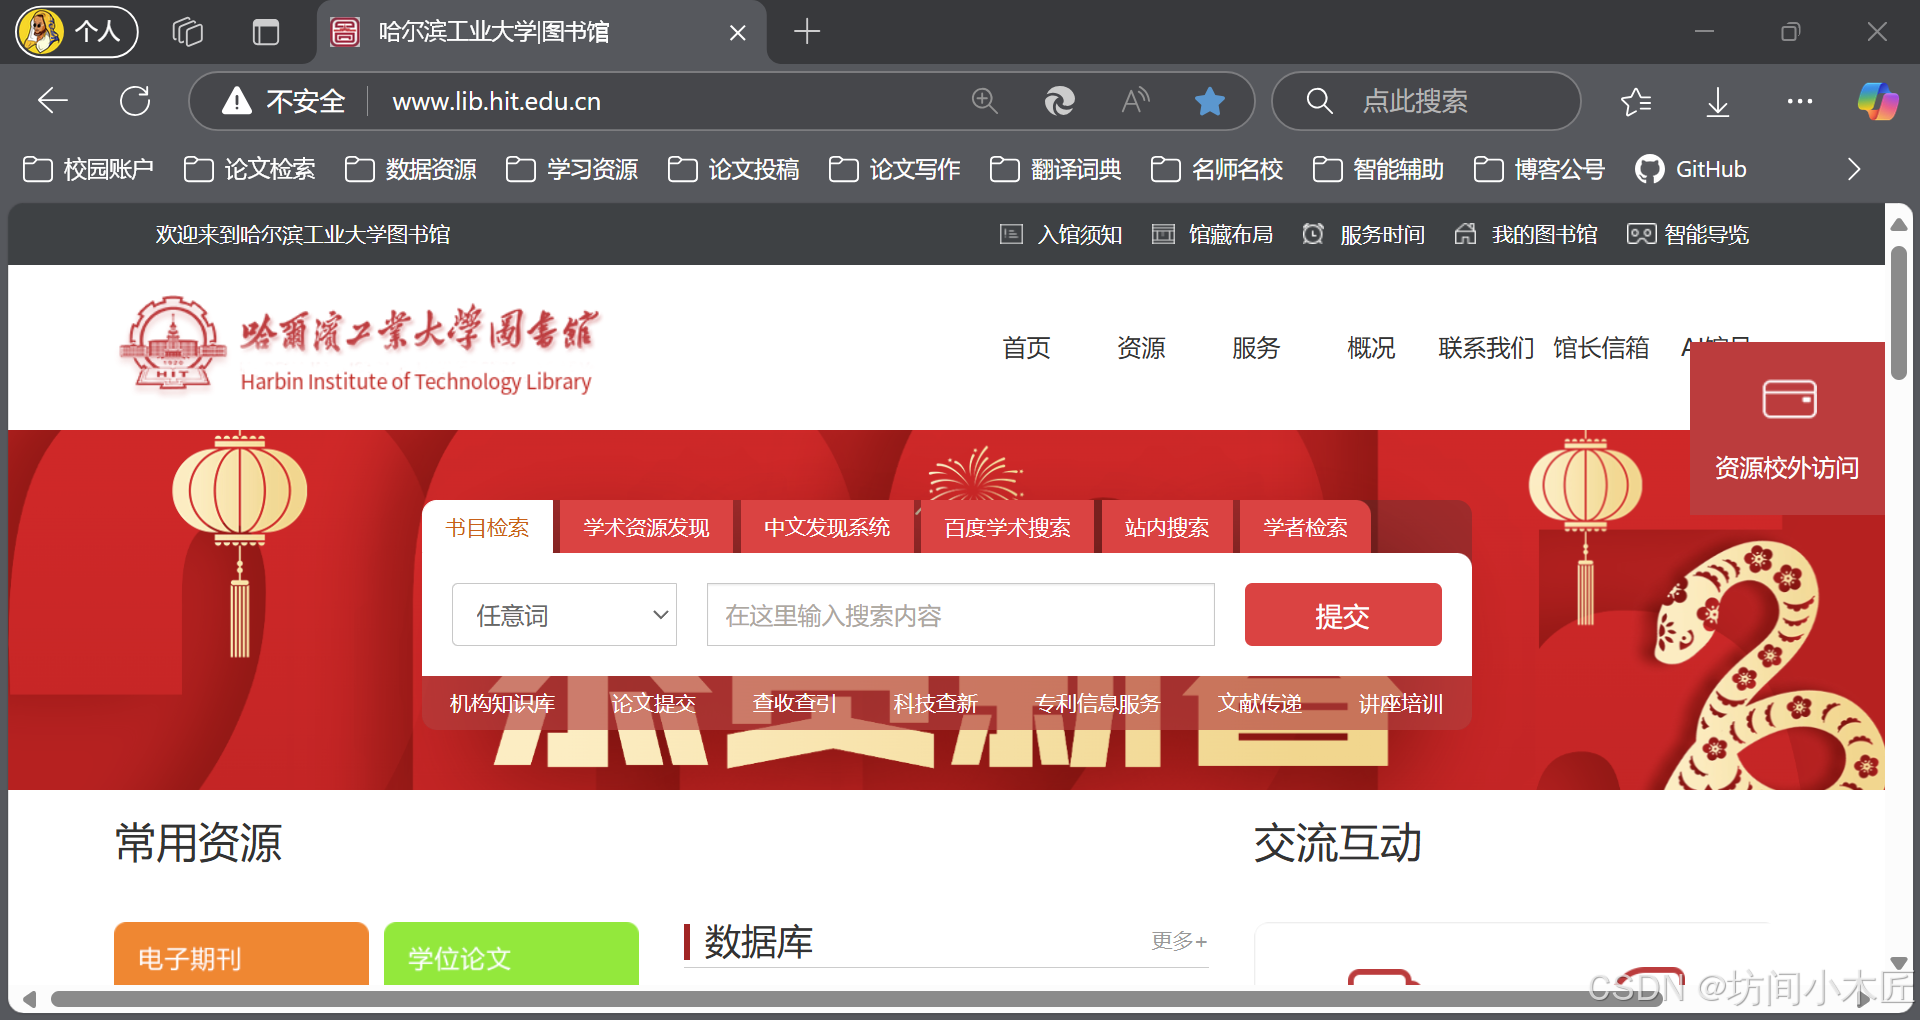Open the 博客公号 bookmark folder

[1539, 169]
